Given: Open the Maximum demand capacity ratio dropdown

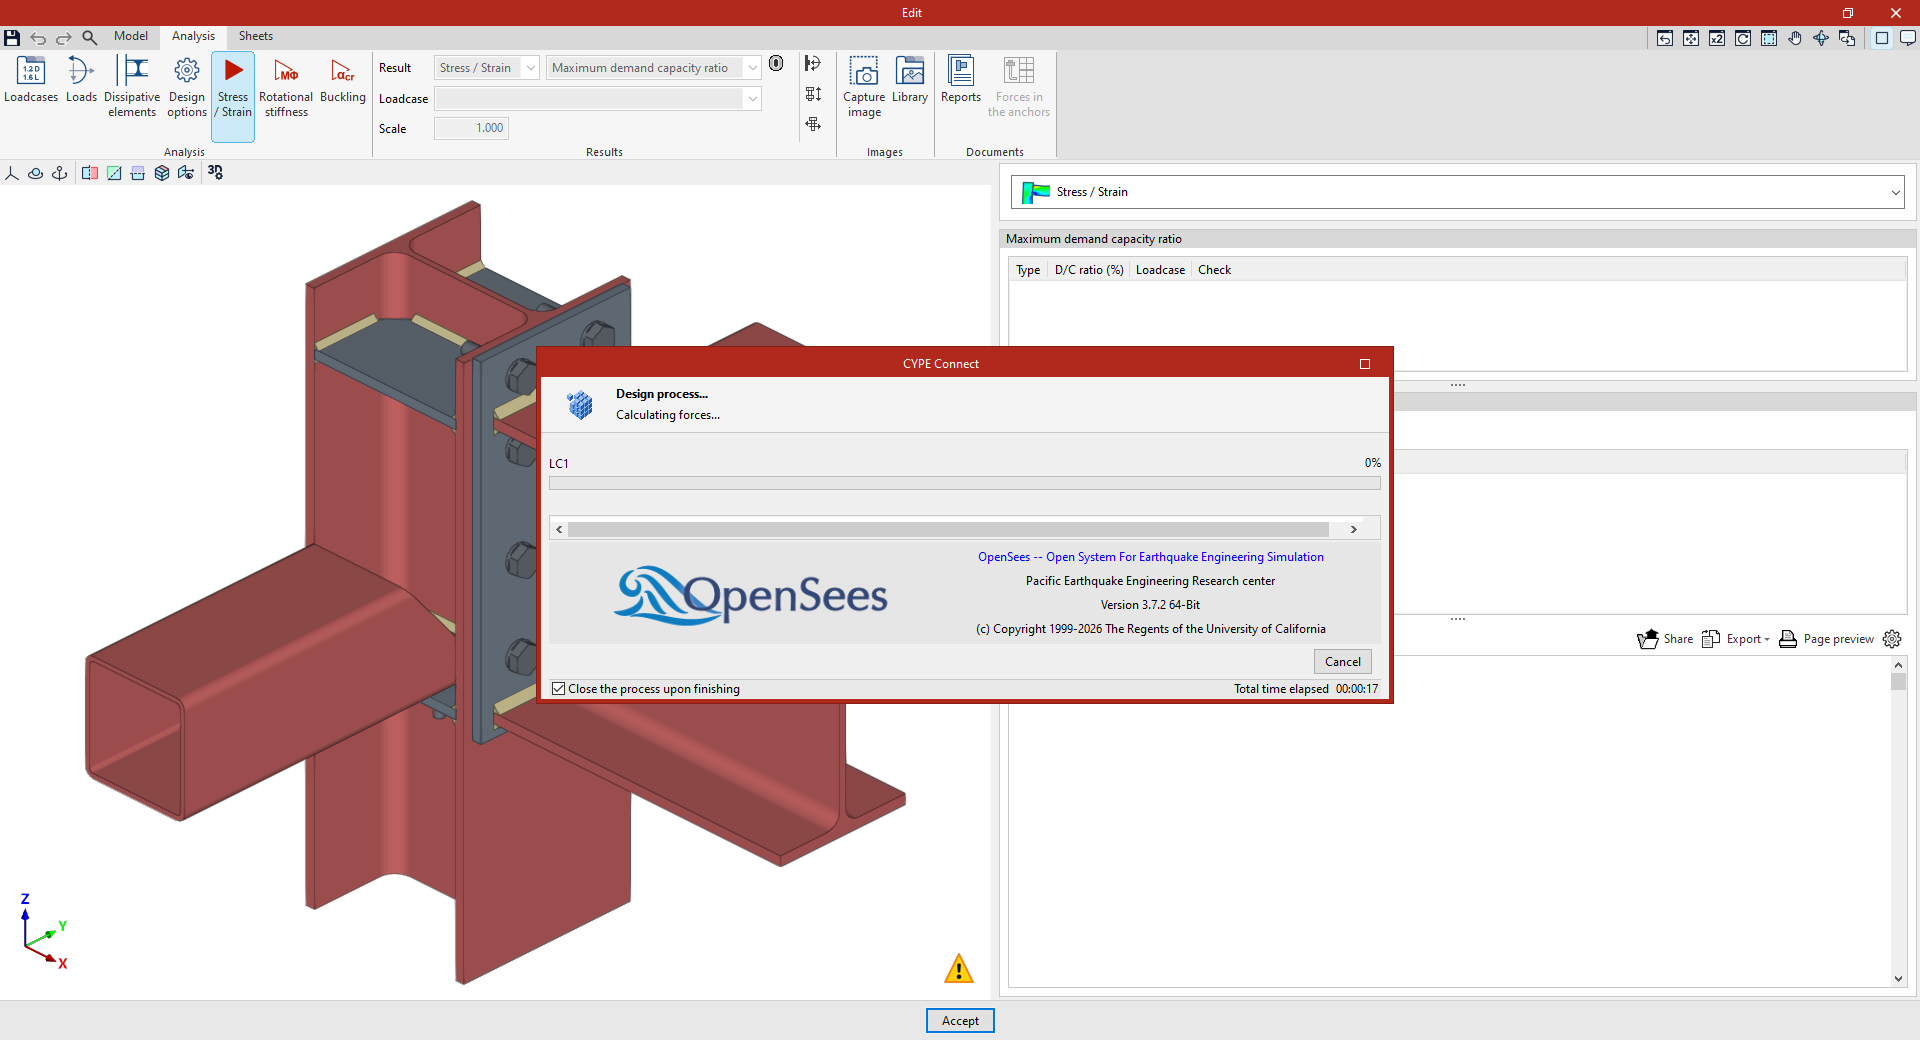Looking at the screenshot, I should pos(654,68).
